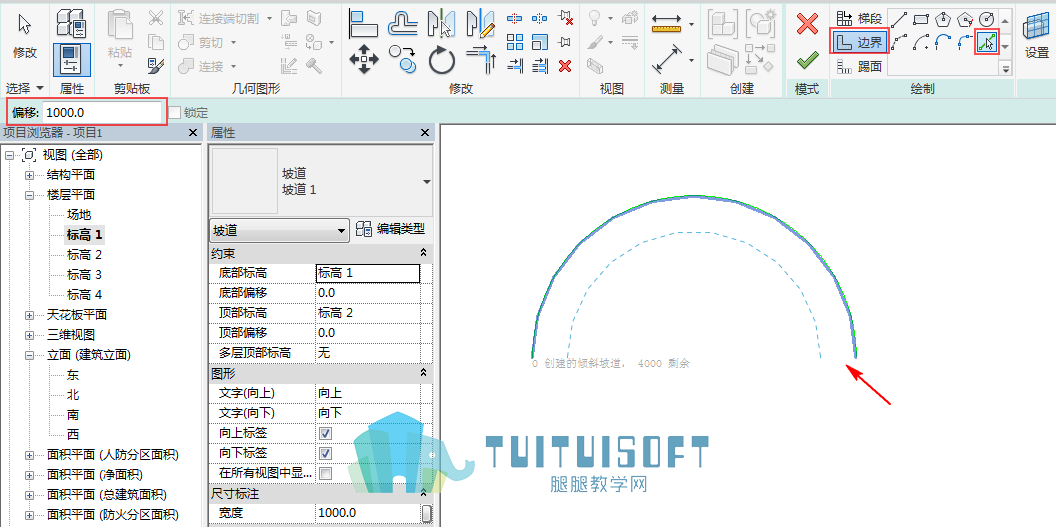Open the 坡道 type selector dropdown arrow
1056x527 pixels.
426,182
